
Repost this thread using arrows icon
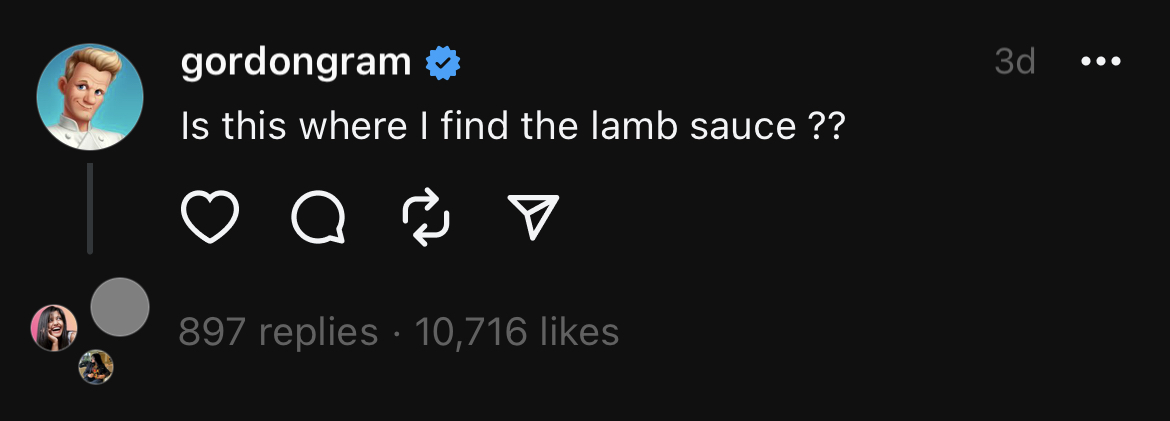[425, 217]
